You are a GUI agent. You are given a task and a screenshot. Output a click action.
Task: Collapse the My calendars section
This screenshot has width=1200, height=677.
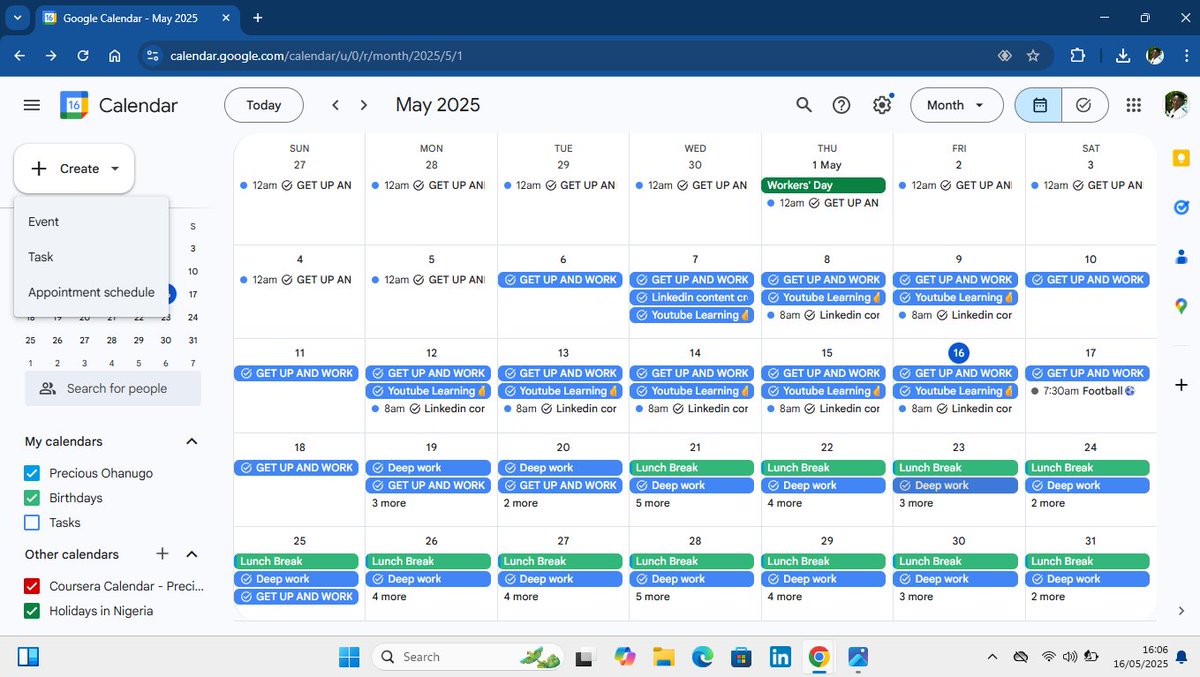tap(192, 442)
